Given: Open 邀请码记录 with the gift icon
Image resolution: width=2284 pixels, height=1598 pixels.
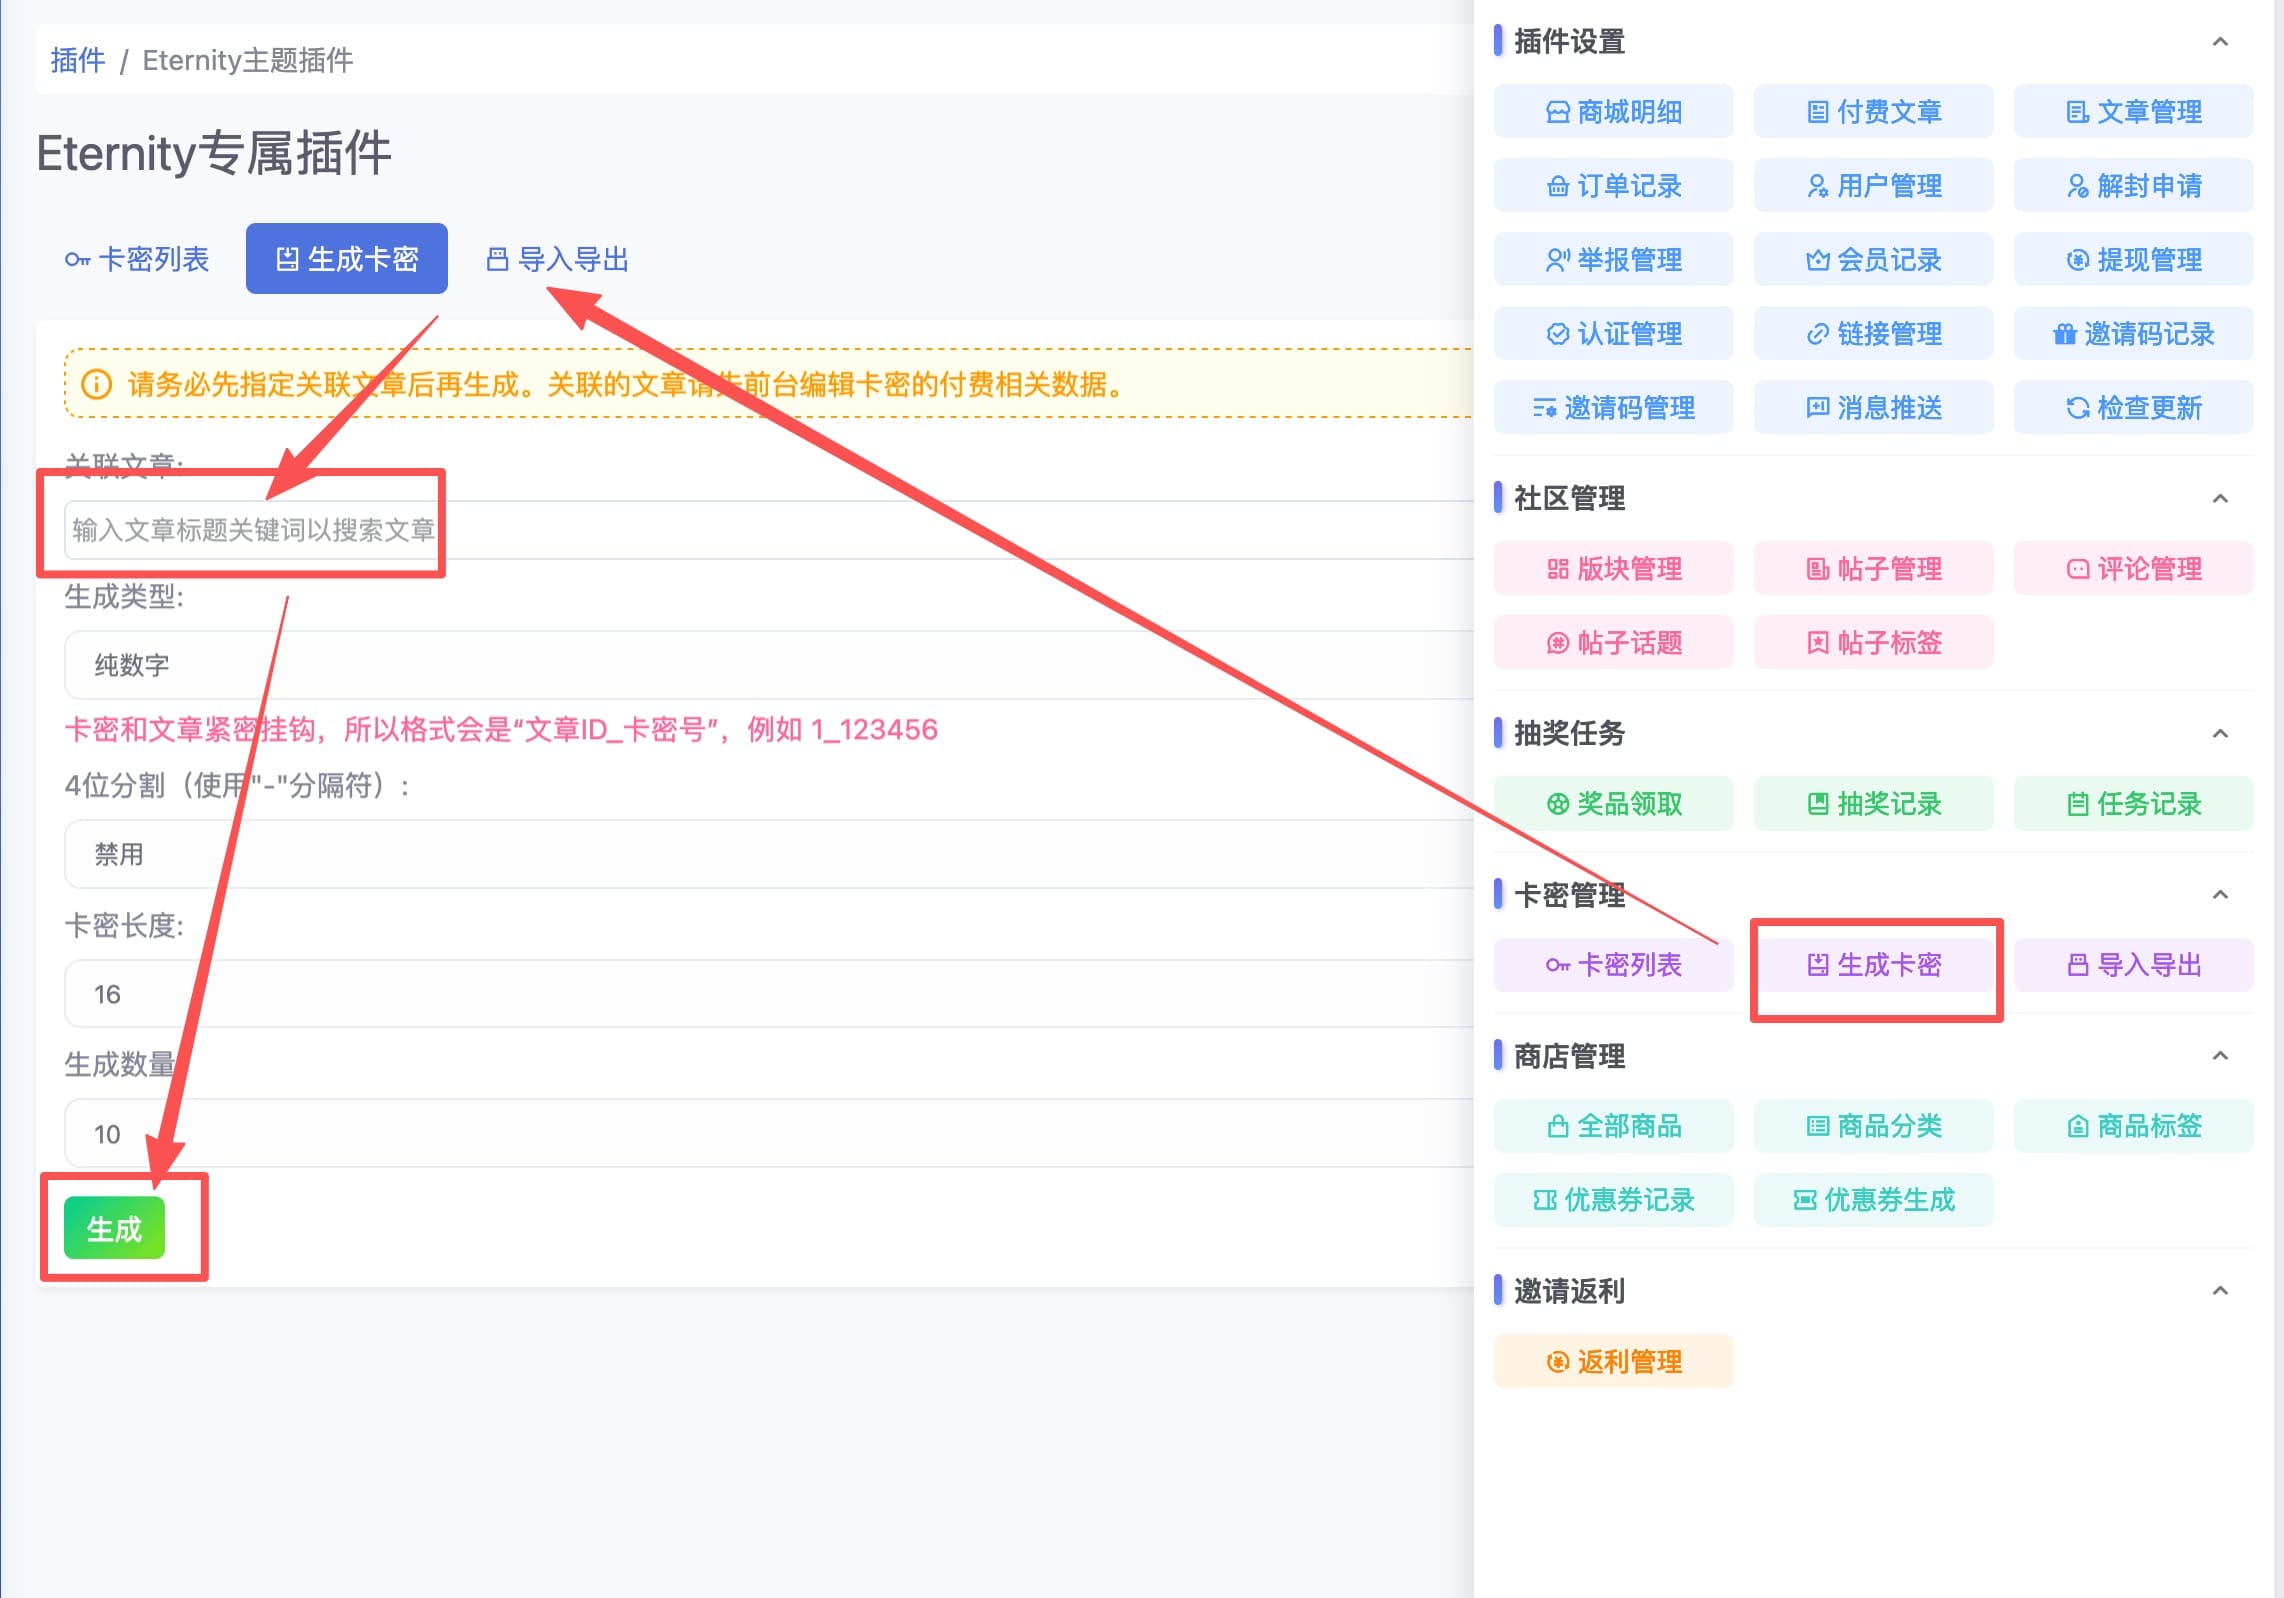Looking at the screenshot, I should [x=2133, y=334].
